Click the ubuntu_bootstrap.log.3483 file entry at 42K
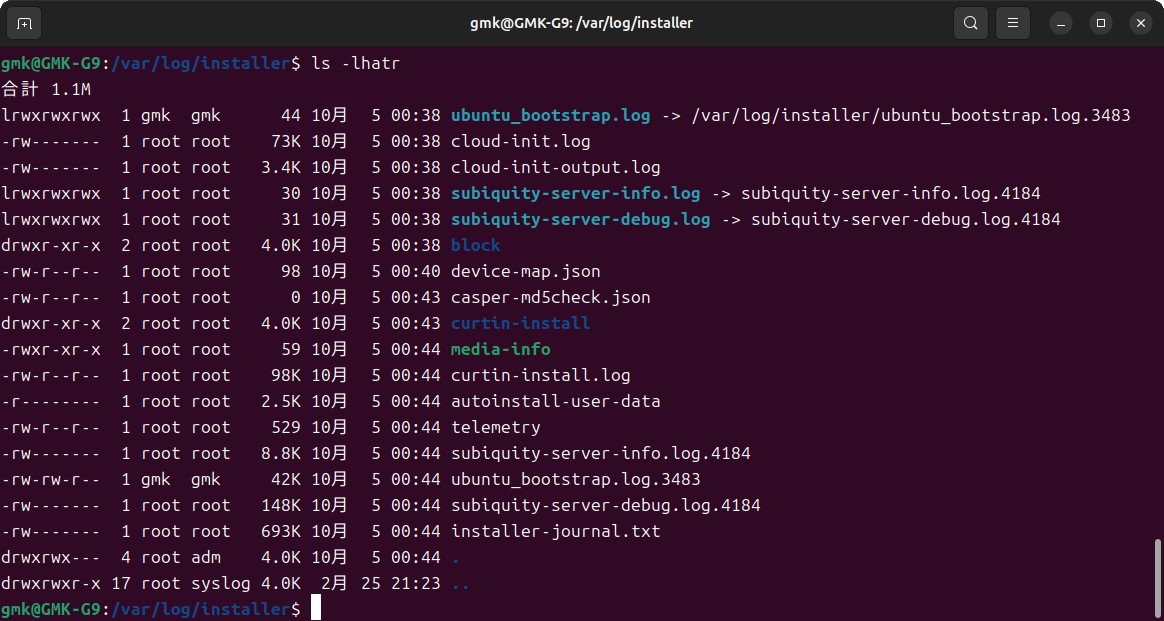 pyautogui.click(x=575, y=479)
